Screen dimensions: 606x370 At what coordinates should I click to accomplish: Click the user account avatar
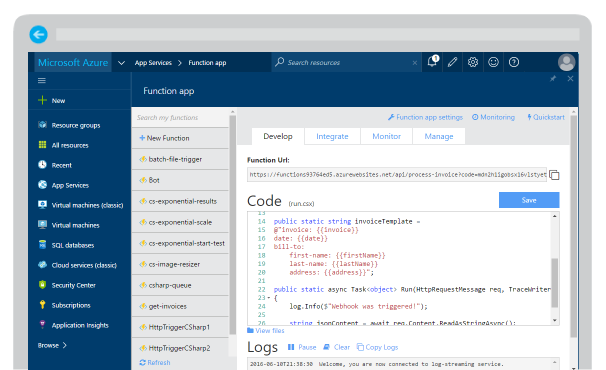(566, 62)
